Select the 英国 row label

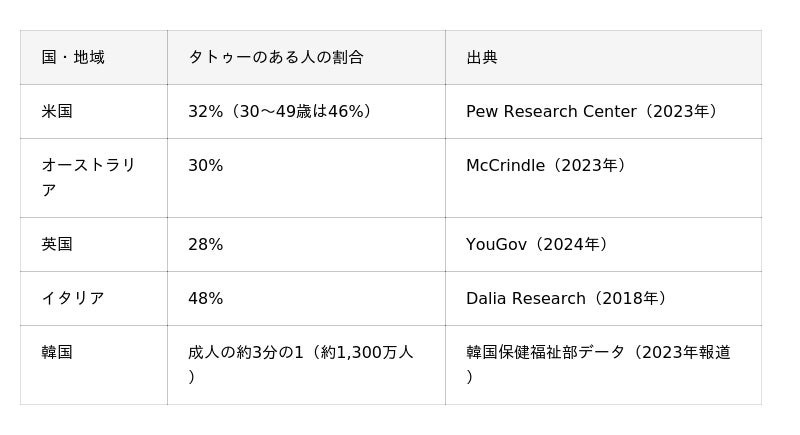pos(94,244)
